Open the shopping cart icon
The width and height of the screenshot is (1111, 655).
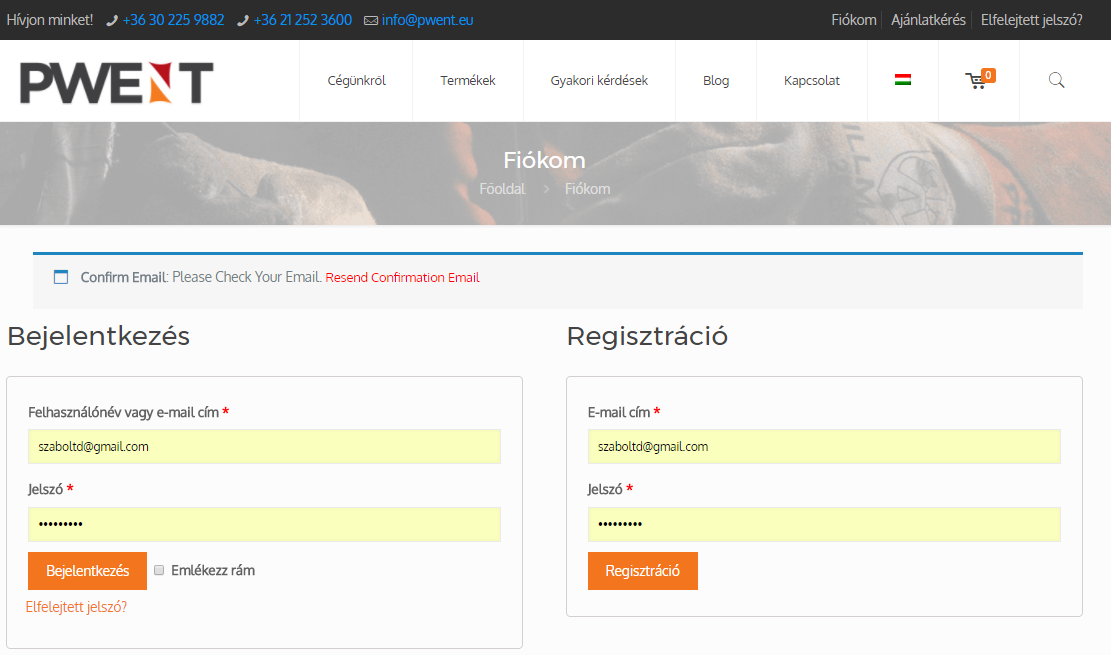pos(978,80)
